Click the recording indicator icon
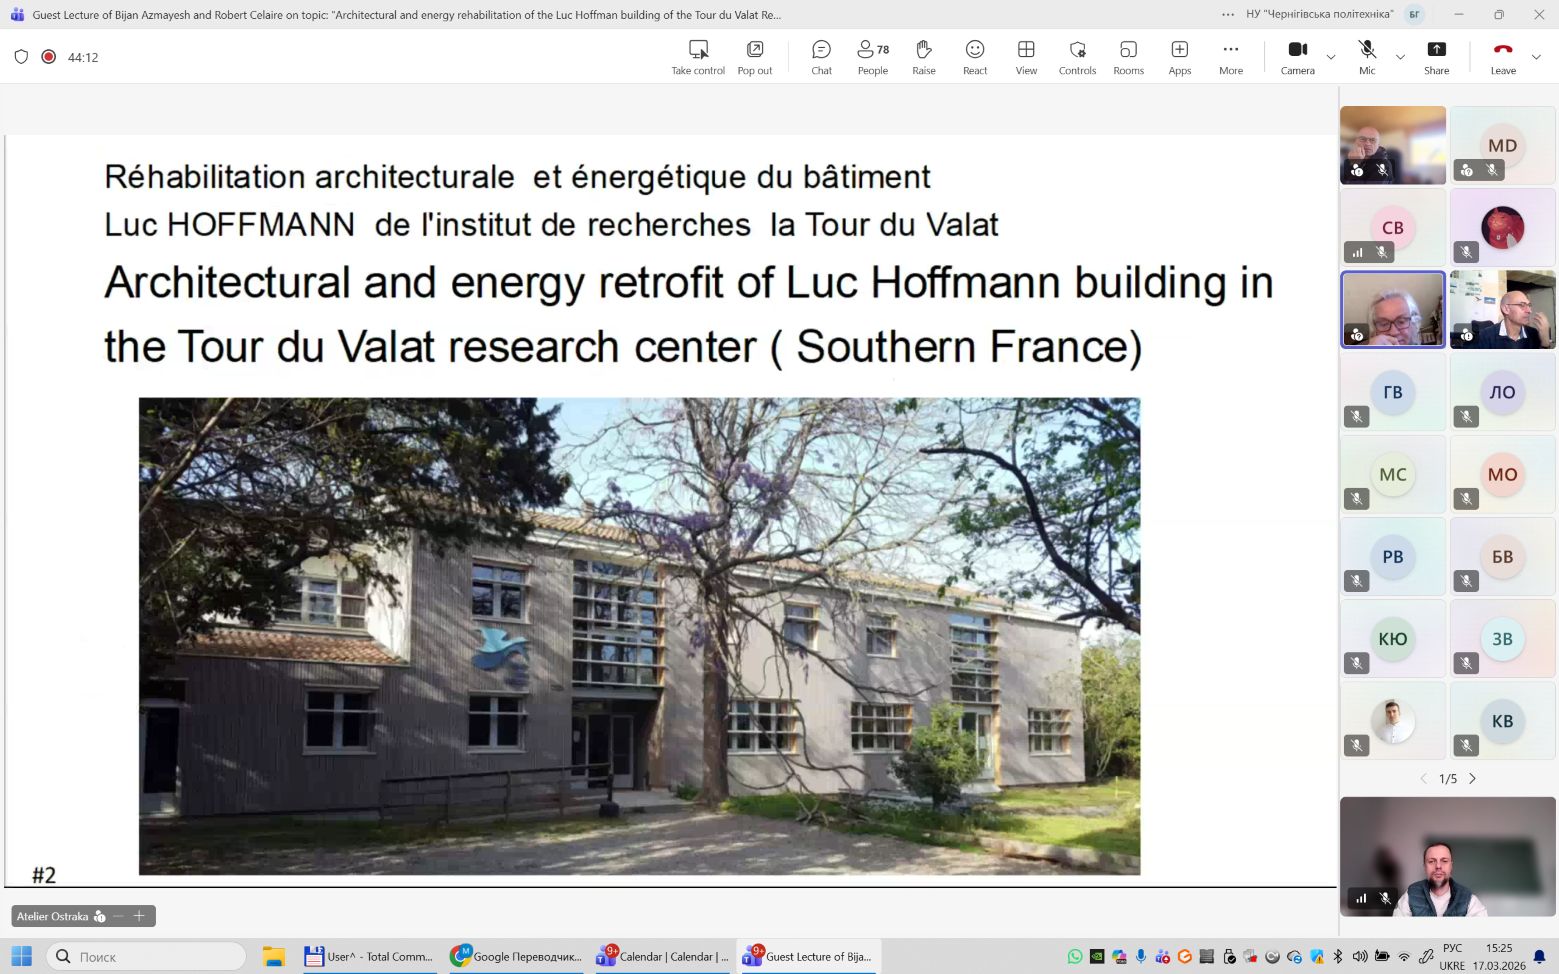Screen dimensions: 1559x974 [48, 57]
